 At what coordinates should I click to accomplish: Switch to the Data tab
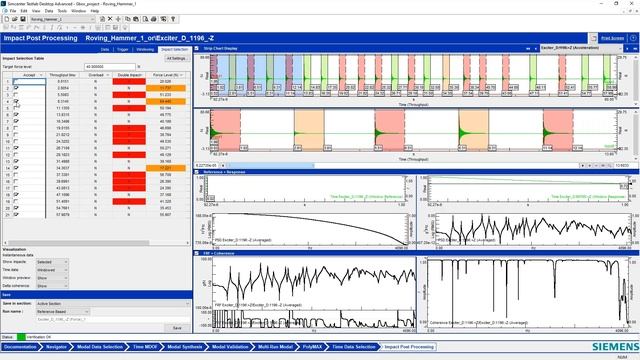[105, 49]
